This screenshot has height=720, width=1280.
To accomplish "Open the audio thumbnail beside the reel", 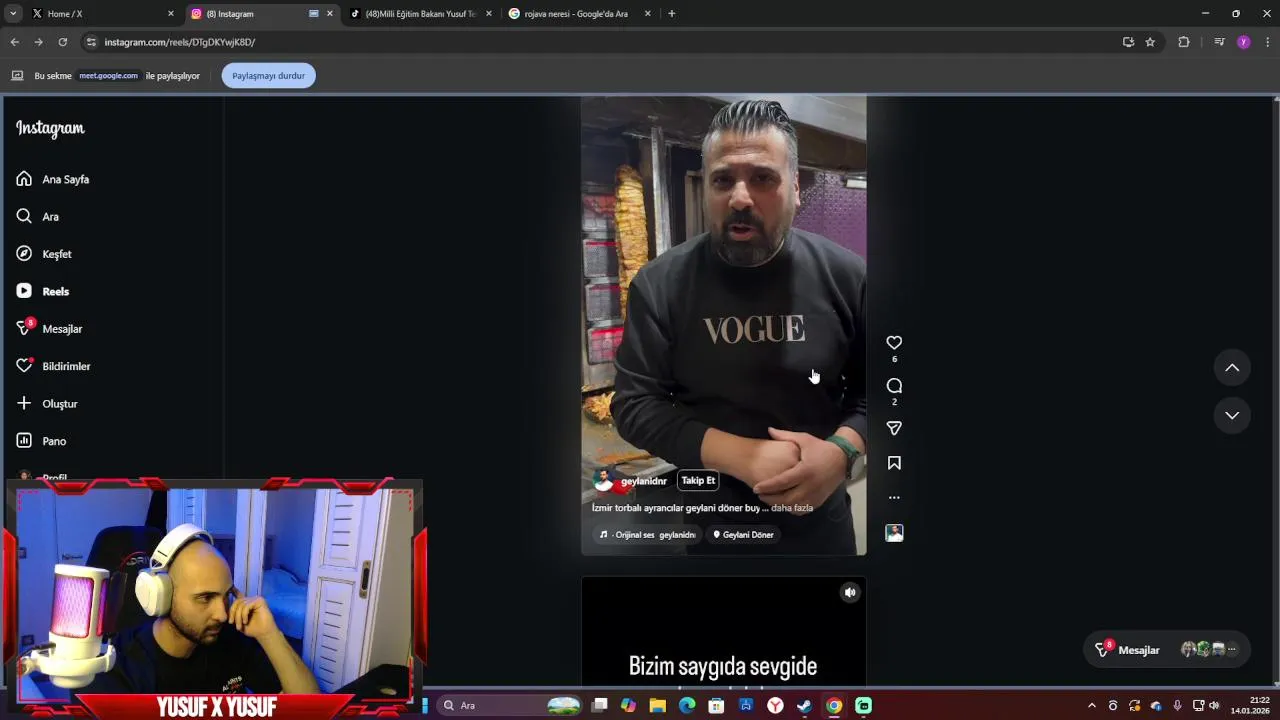I will pos(894,533).
